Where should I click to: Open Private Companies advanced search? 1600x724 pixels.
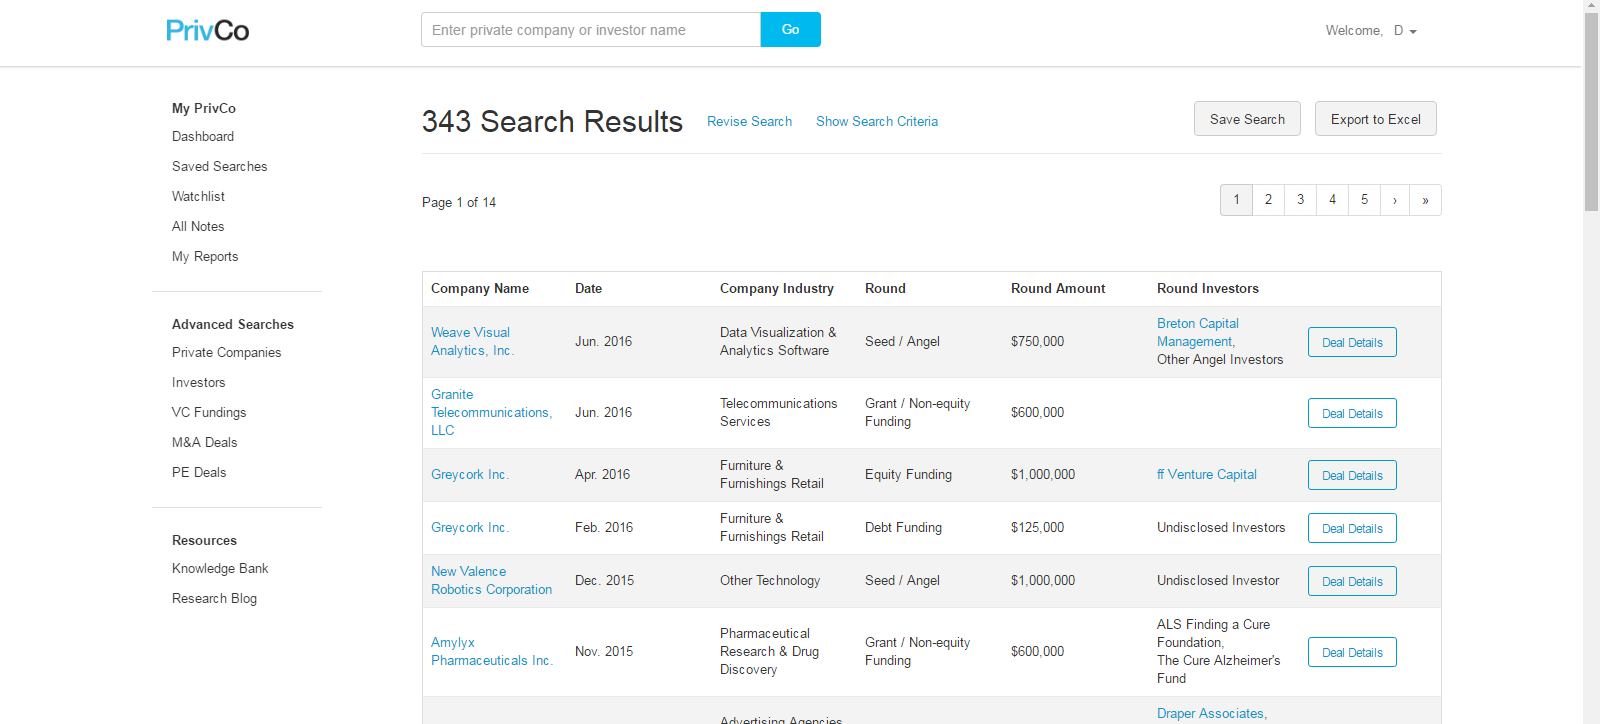[x=227, y=352]
